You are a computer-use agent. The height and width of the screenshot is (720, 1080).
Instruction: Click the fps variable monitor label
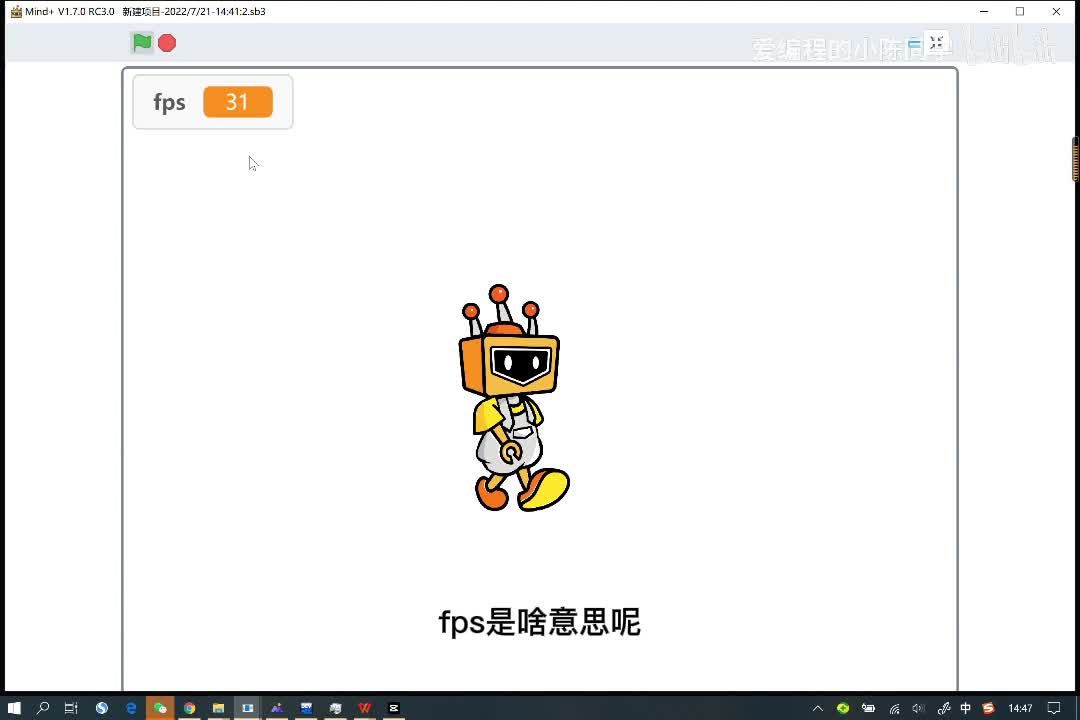[169, 103]
